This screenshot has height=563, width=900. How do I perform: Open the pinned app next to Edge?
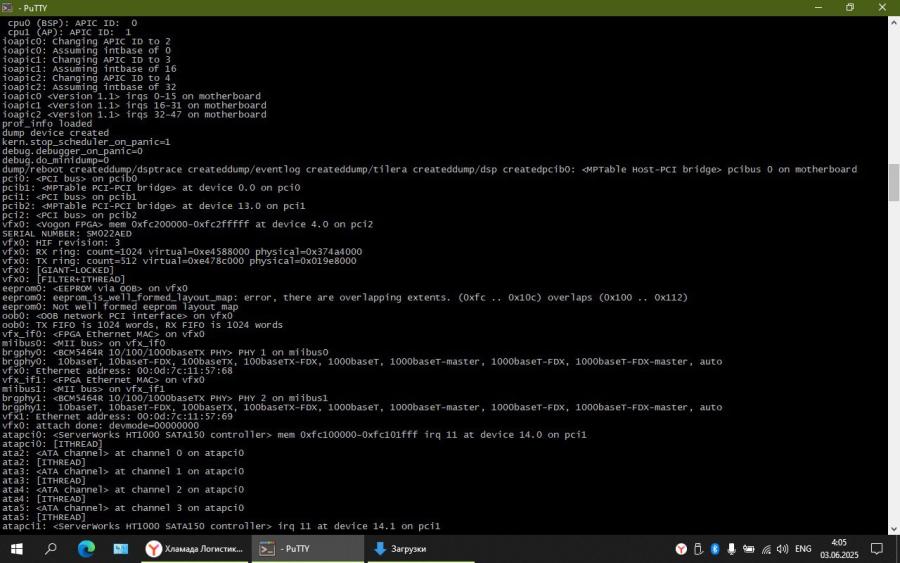pyautogui.click(x=120, y=549)
